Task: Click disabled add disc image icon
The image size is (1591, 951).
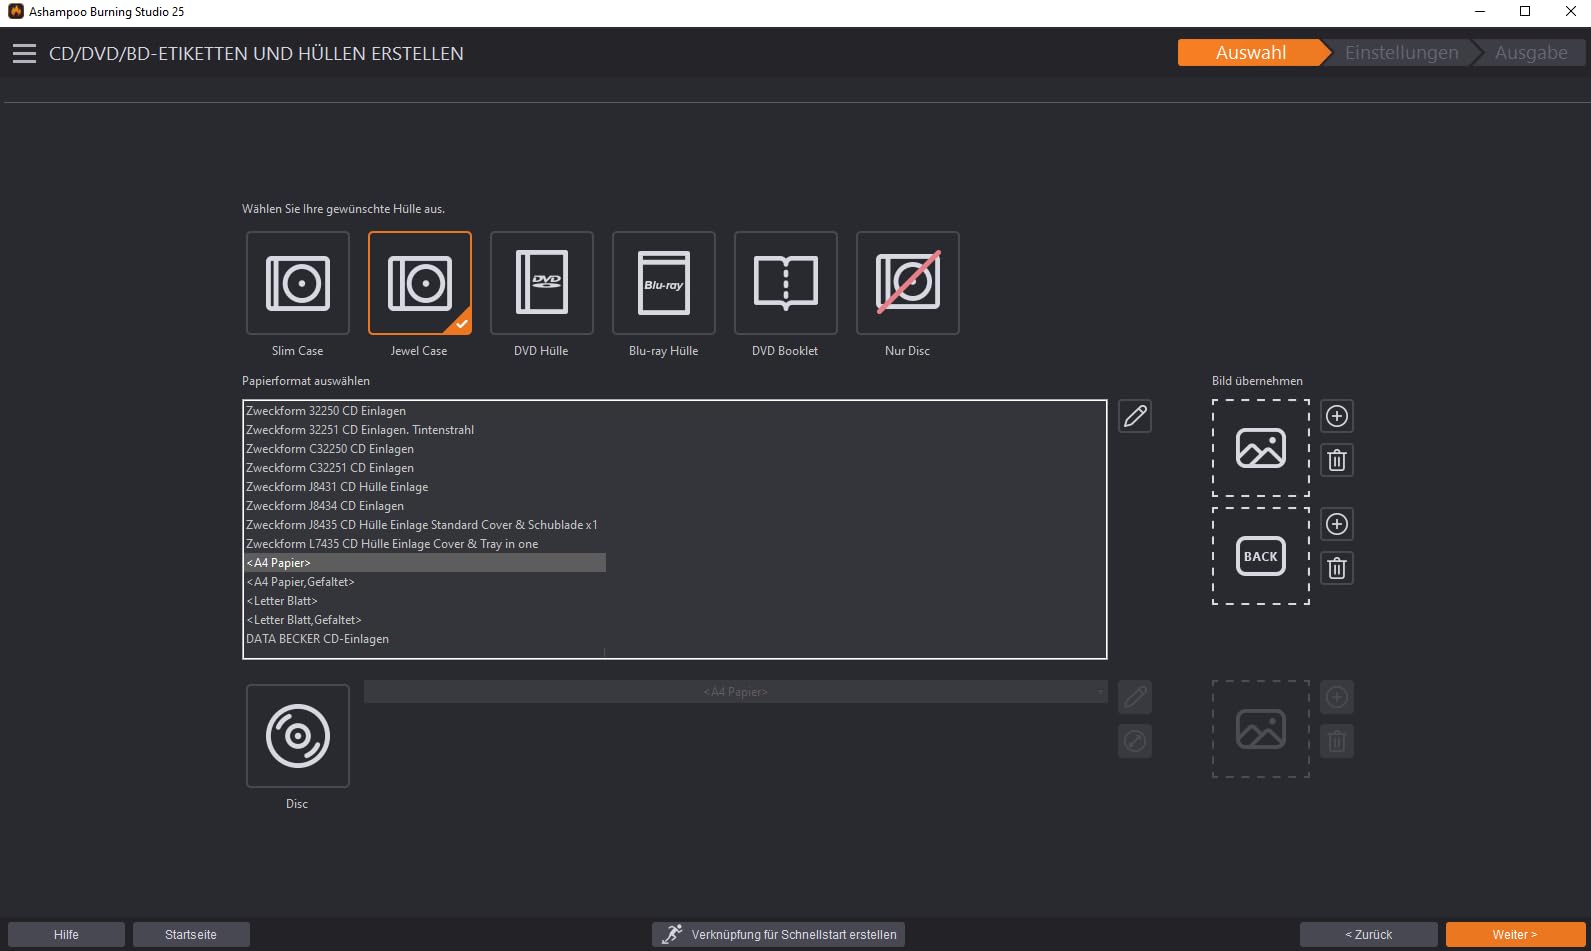Action: [x=1337, y=697]
